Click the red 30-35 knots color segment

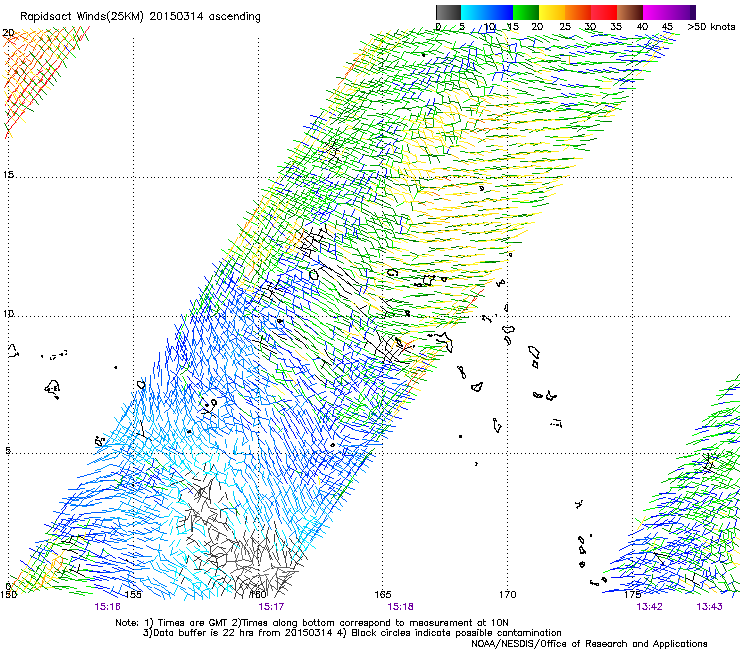604,12
